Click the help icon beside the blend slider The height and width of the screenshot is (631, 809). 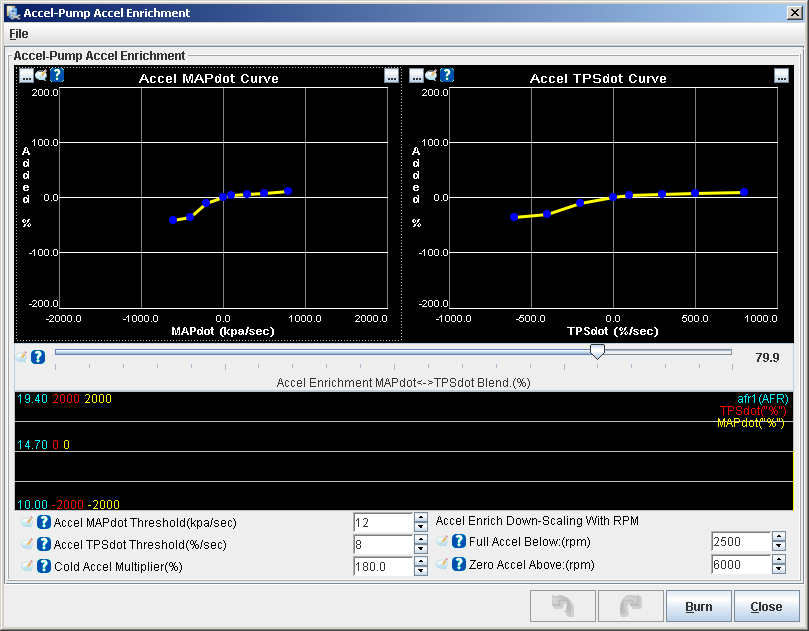[38, 357]
